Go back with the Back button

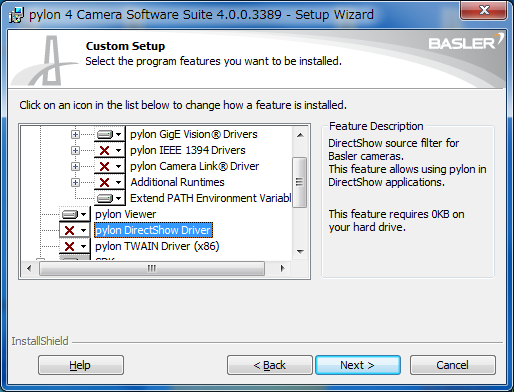pos(270,365)
